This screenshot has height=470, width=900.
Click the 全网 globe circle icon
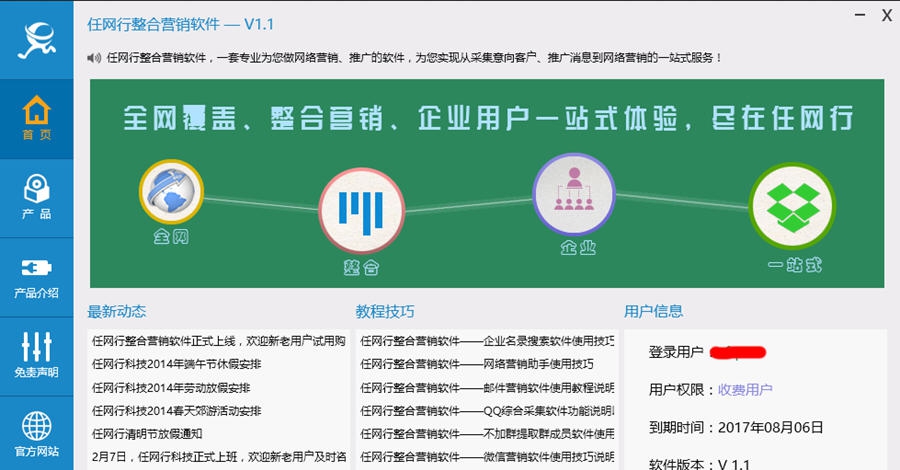(x=171, y=192)
